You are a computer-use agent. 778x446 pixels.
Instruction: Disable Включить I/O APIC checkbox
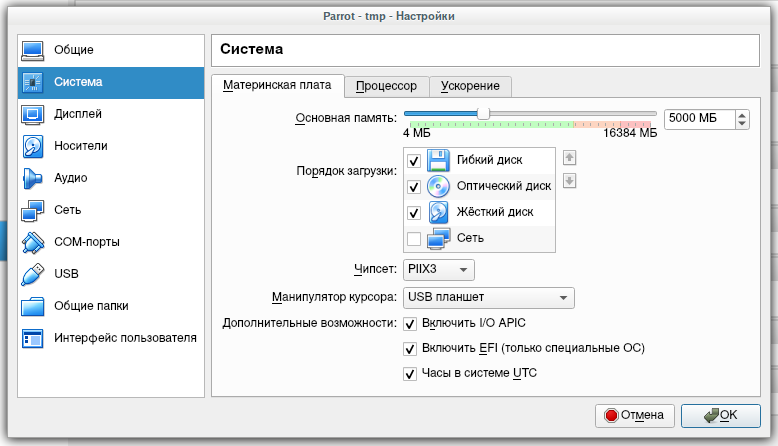pos(409,324)
